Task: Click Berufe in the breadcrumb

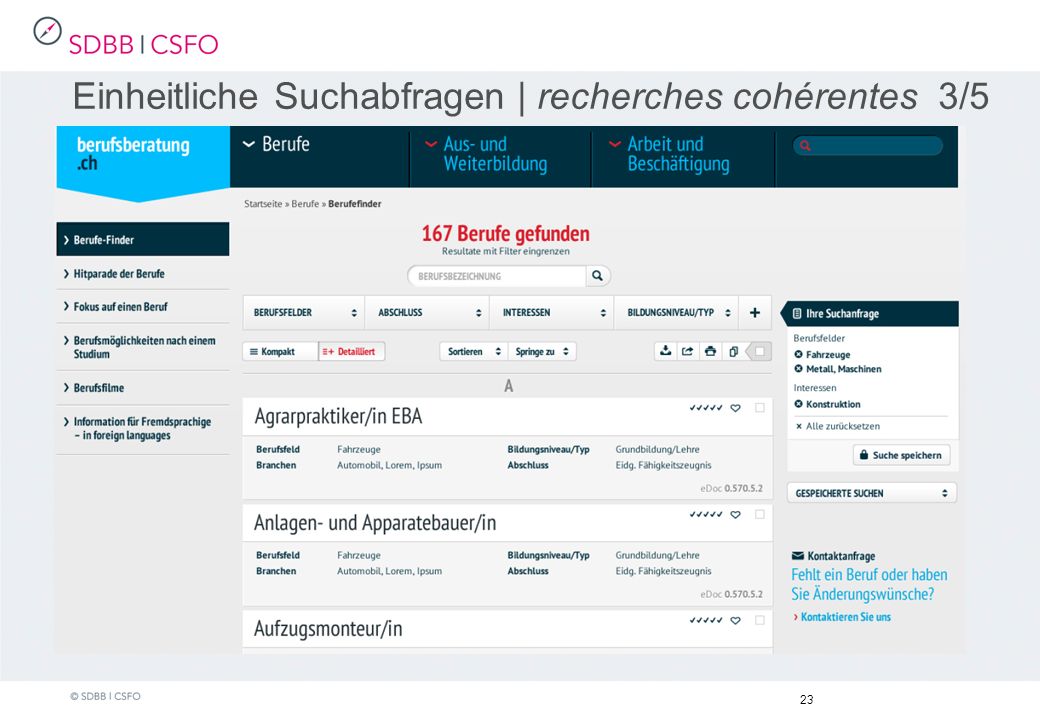Action: click(305, 204)
